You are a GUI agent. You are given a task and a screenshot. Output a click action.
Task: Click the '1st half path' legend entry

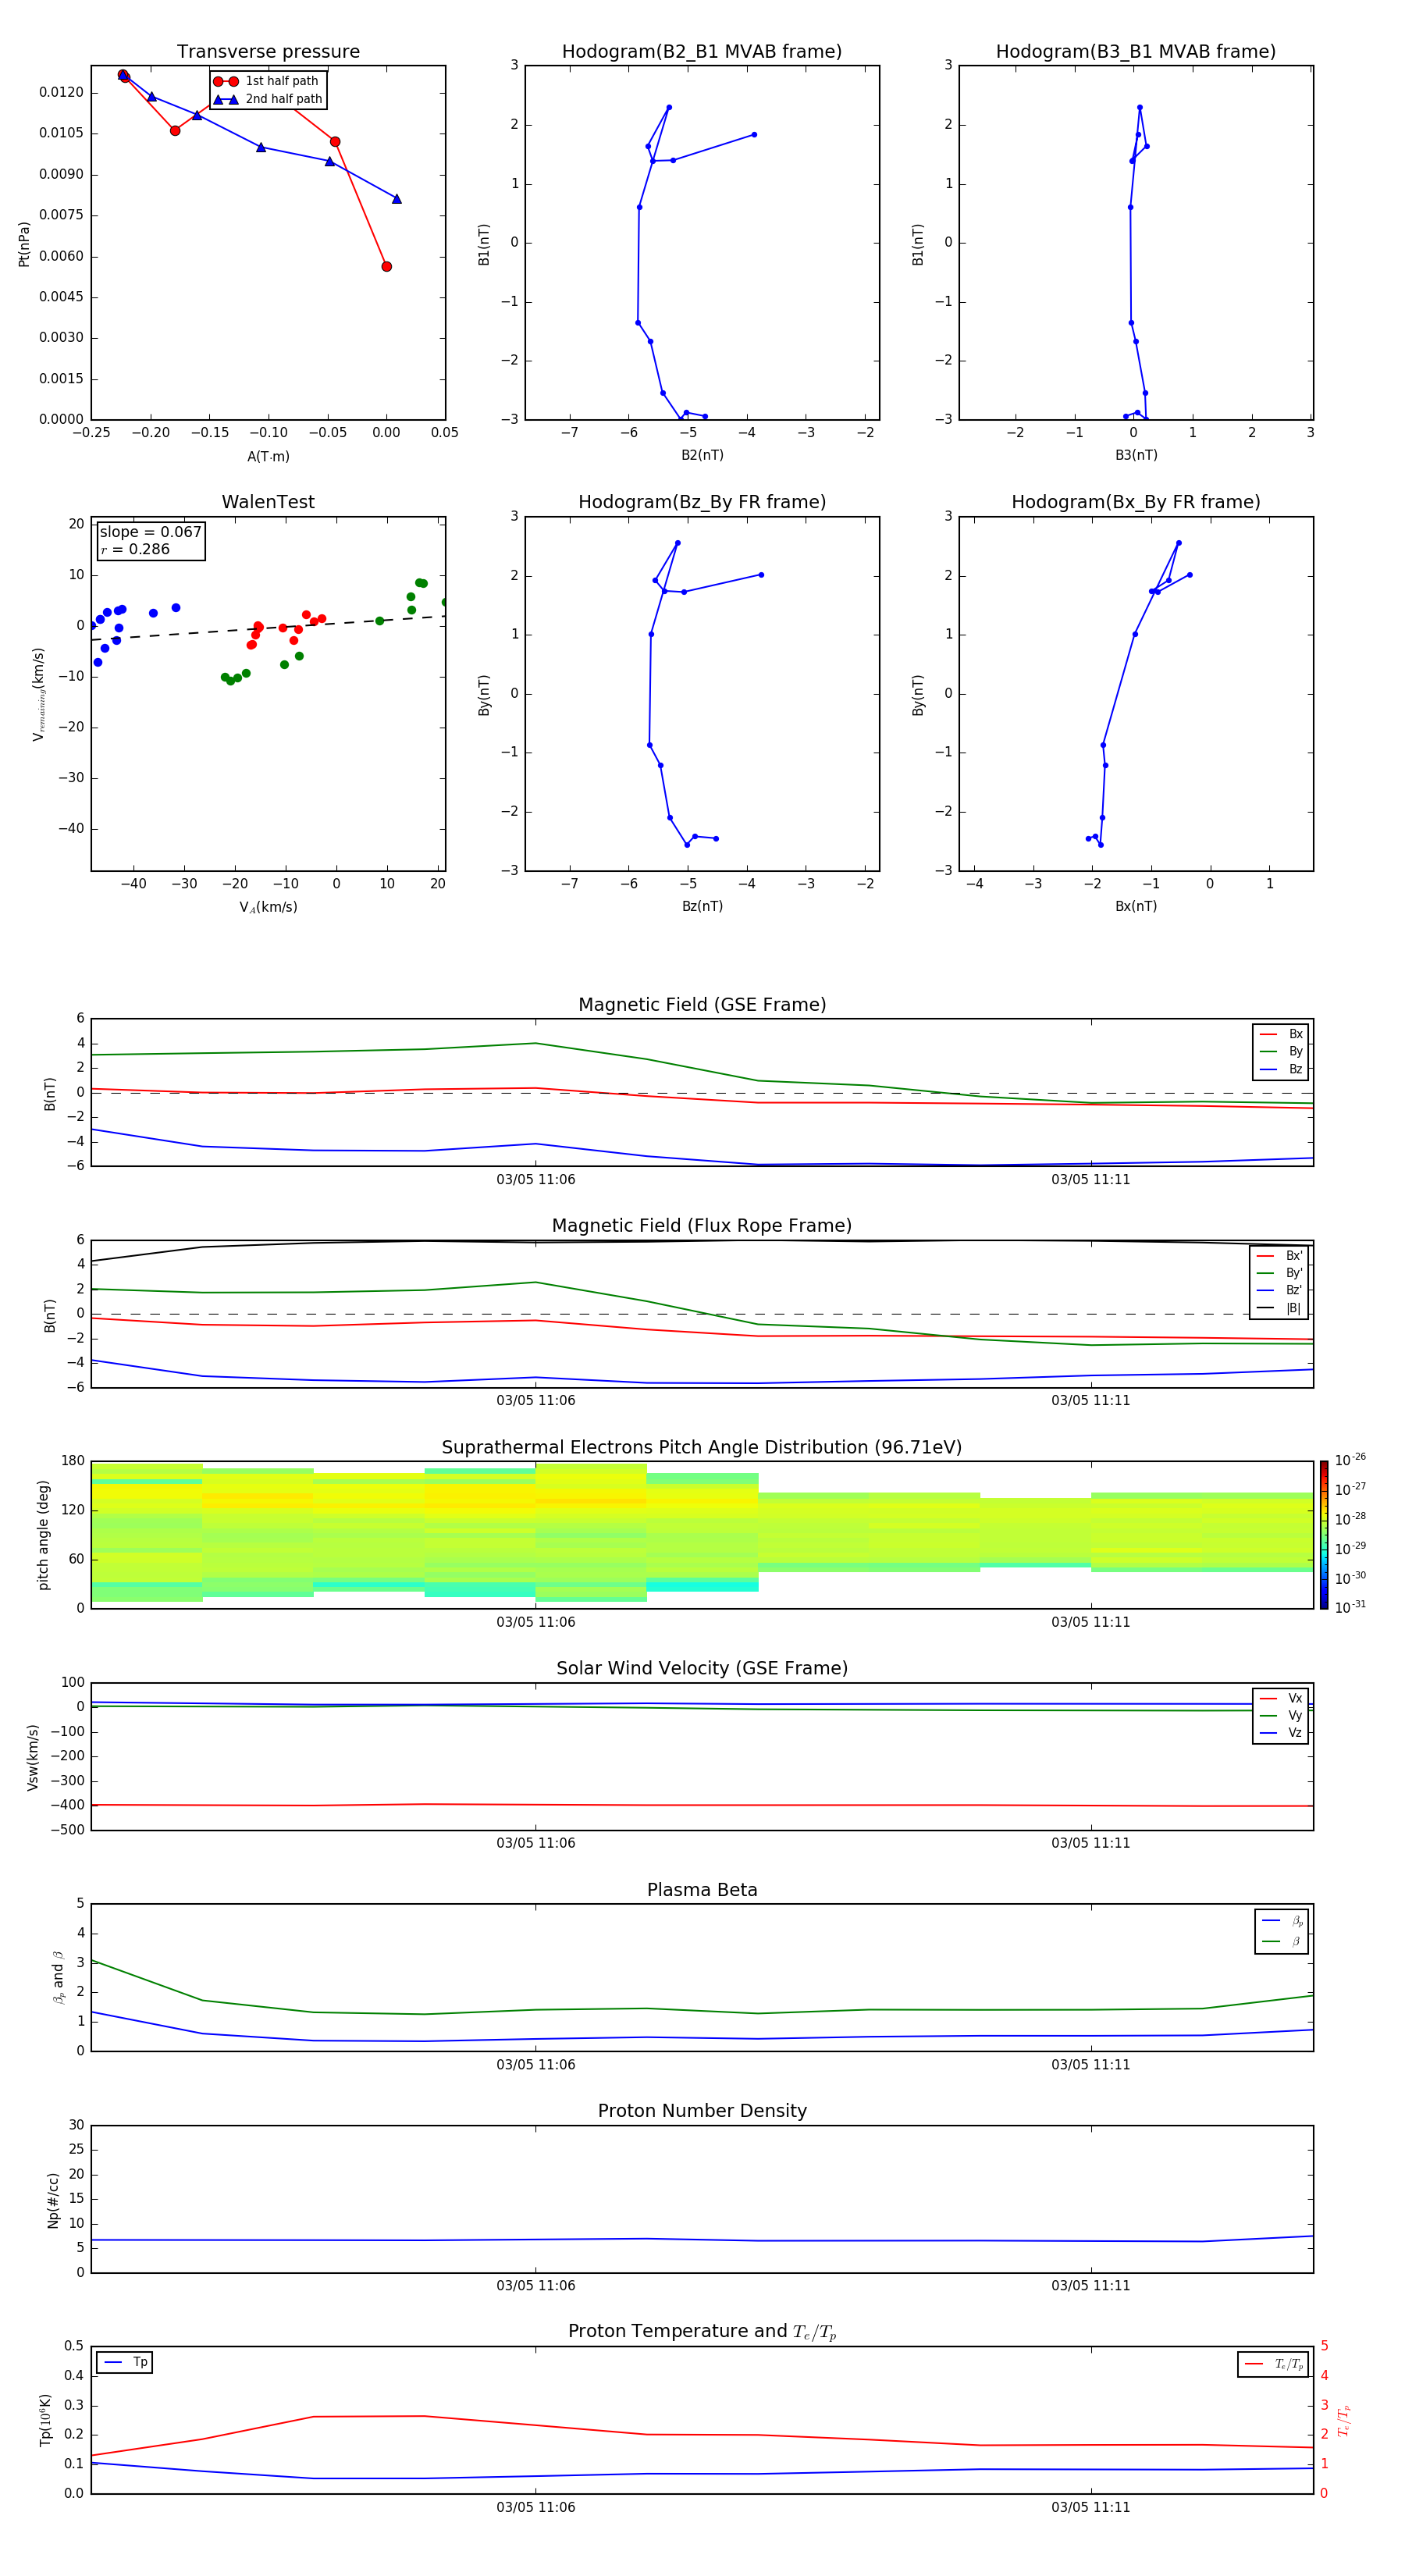(267, 81)
